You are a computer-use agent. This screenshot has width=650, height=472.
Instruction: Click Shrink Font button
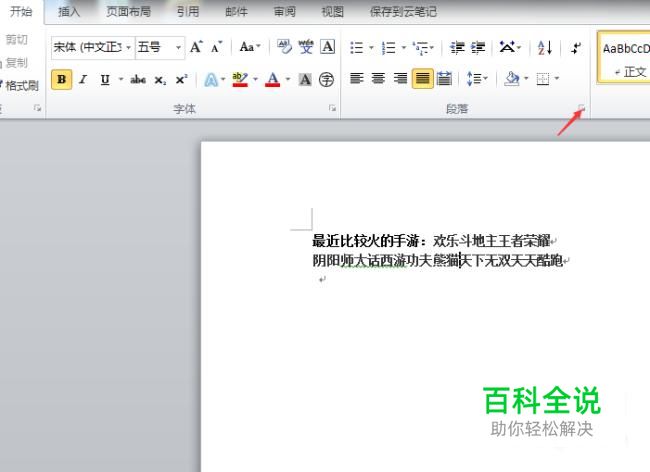coord(216,47)
